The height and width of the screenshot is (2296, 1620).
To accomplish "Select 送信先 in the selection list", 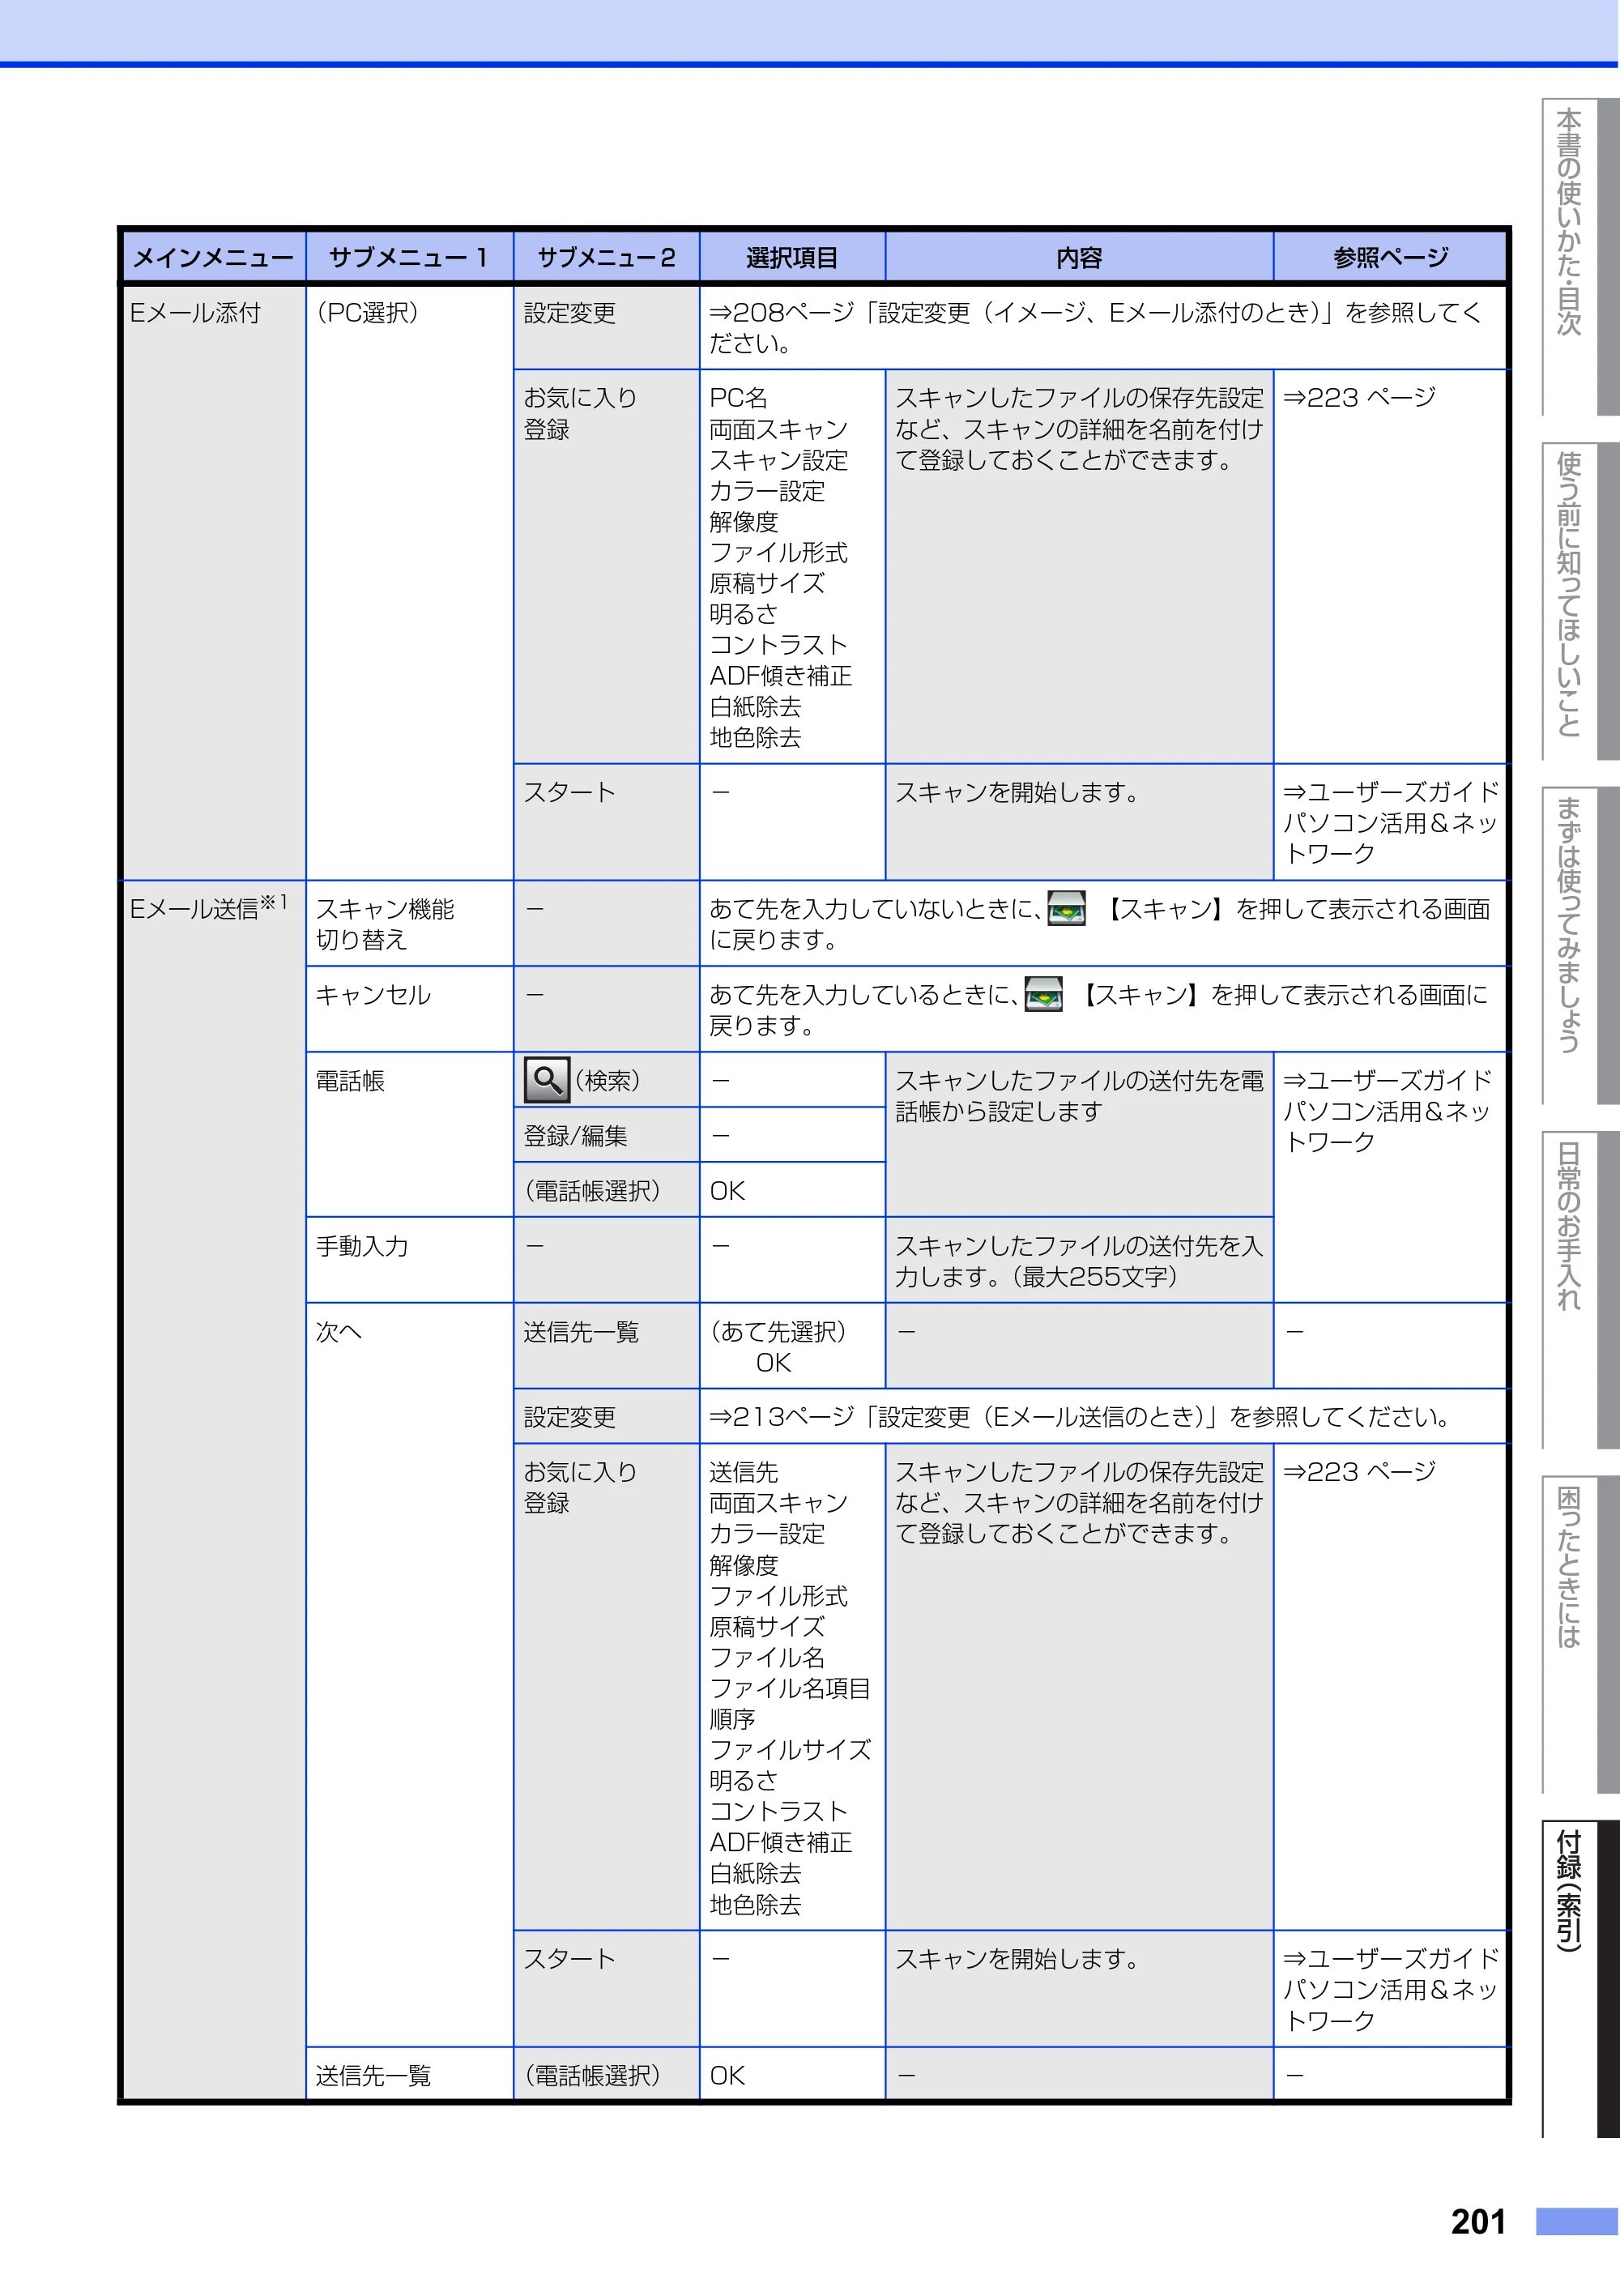I will click(x=743, y=1472).
